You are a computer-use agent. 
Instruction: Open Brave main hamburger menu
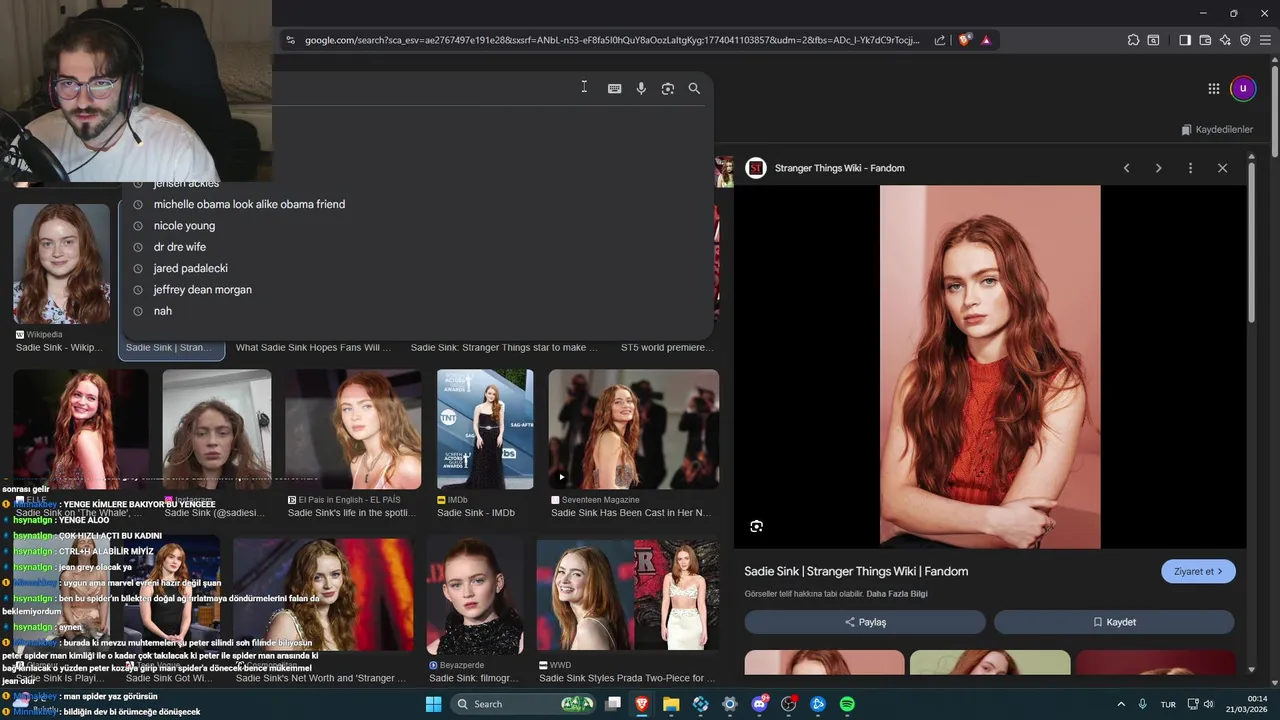(x=1265, y=40)
